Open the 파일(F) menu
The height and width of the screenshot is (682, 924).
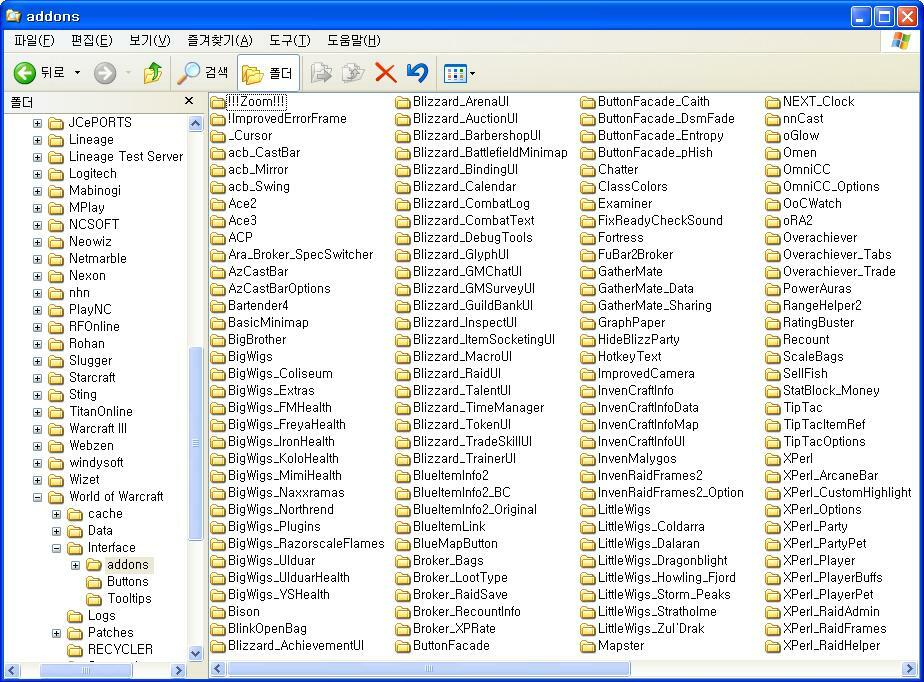pyautogui.click(x=34, y=40)
